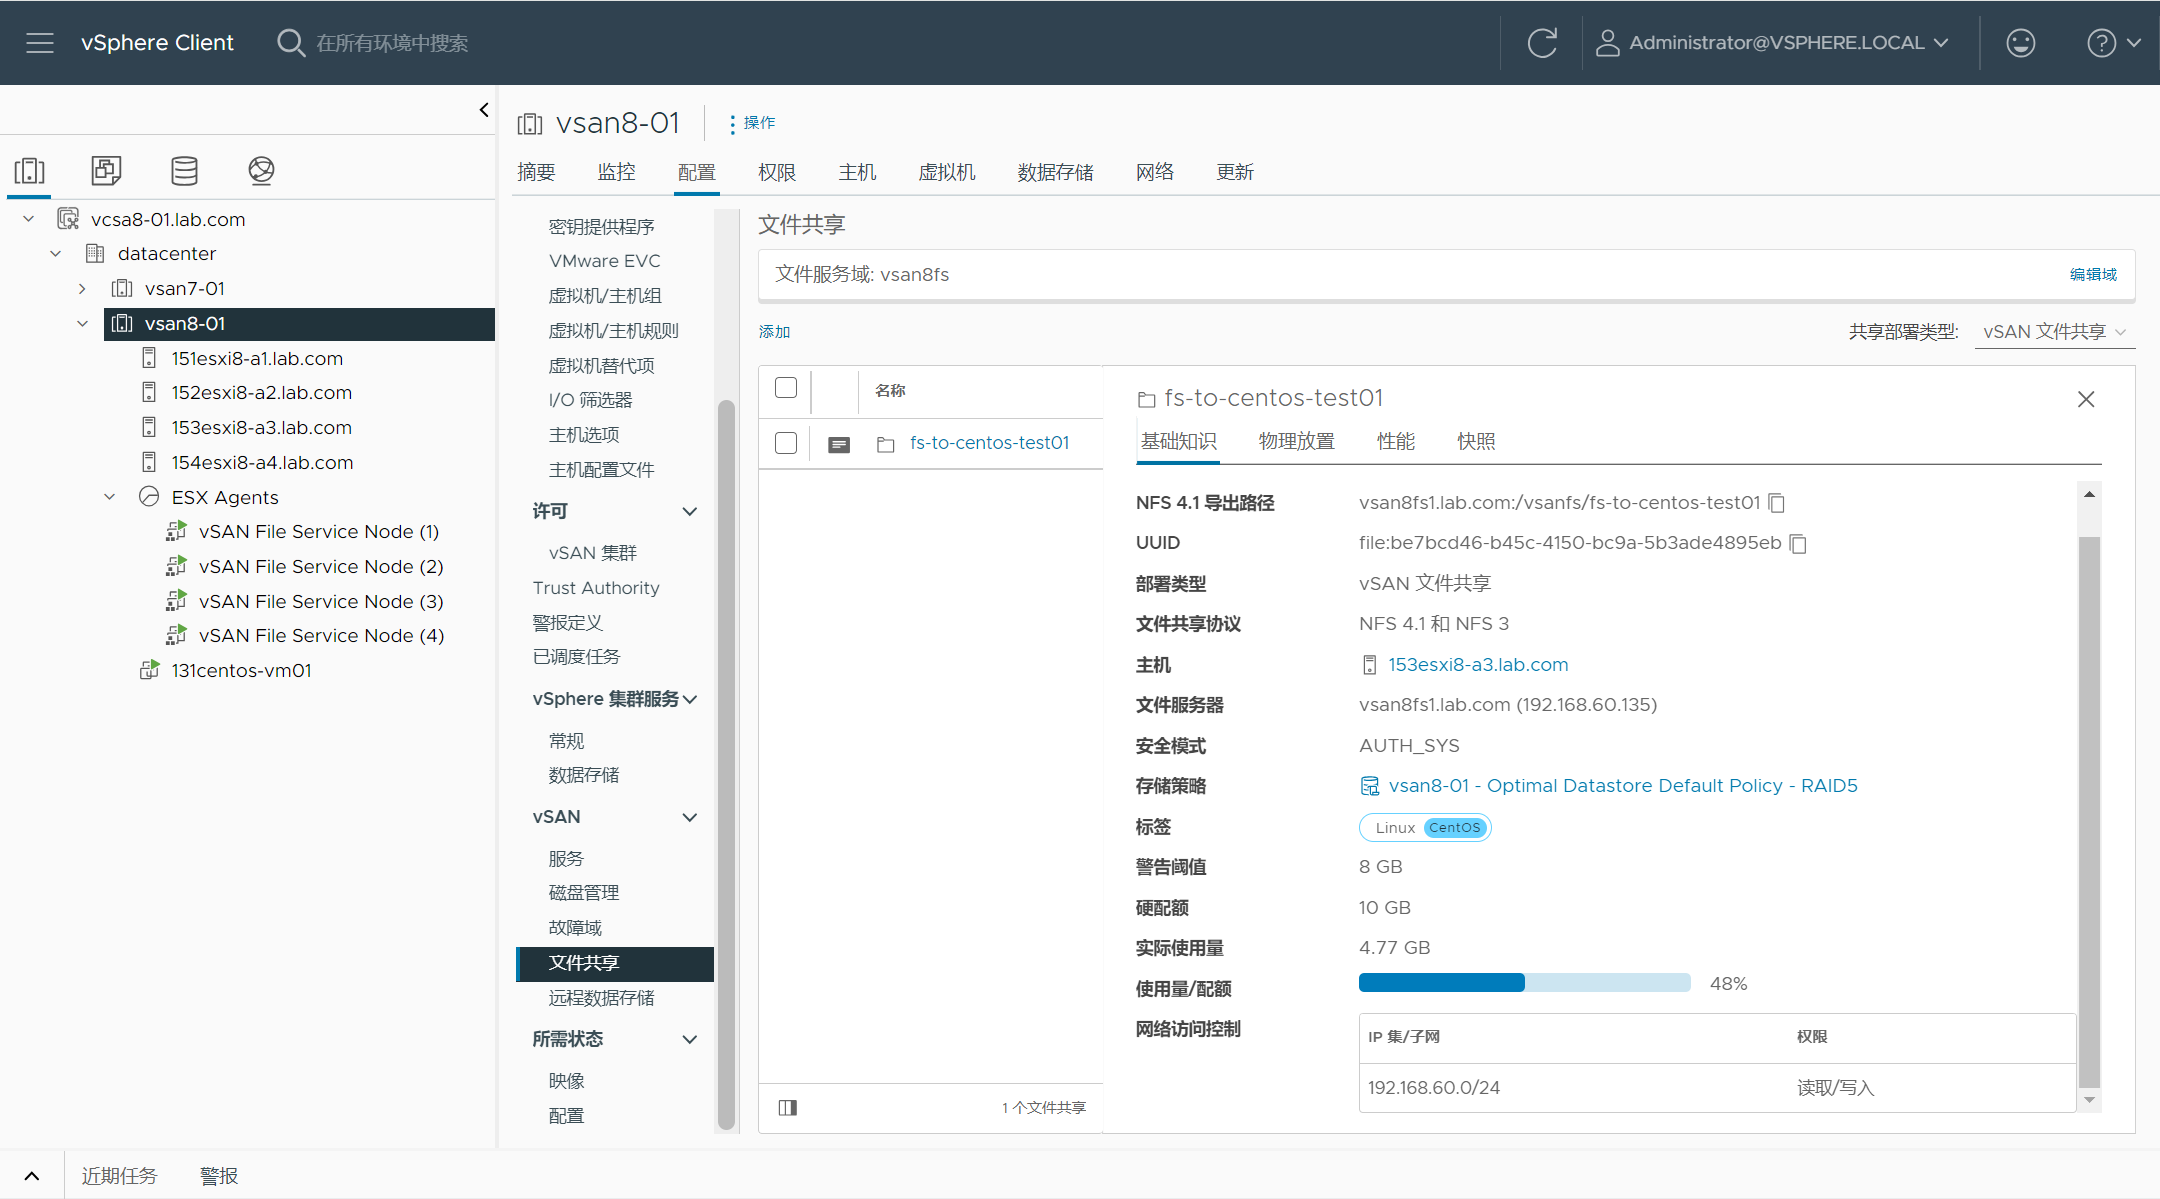
Task: Open the share deployment type dropdown
Action: tap(2054, 332)
